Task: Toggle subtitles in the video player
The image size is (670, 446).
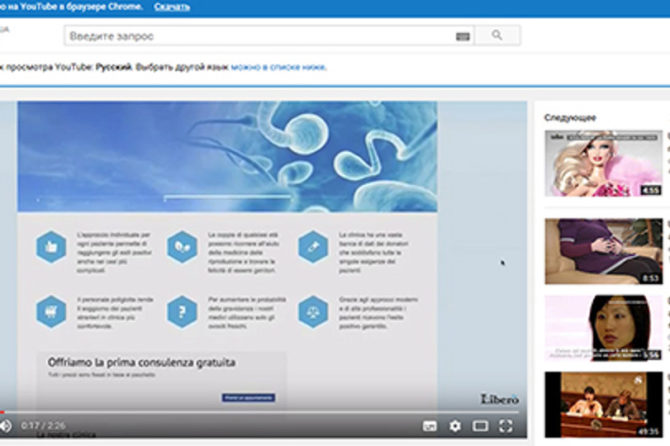Action: [431, 426]
